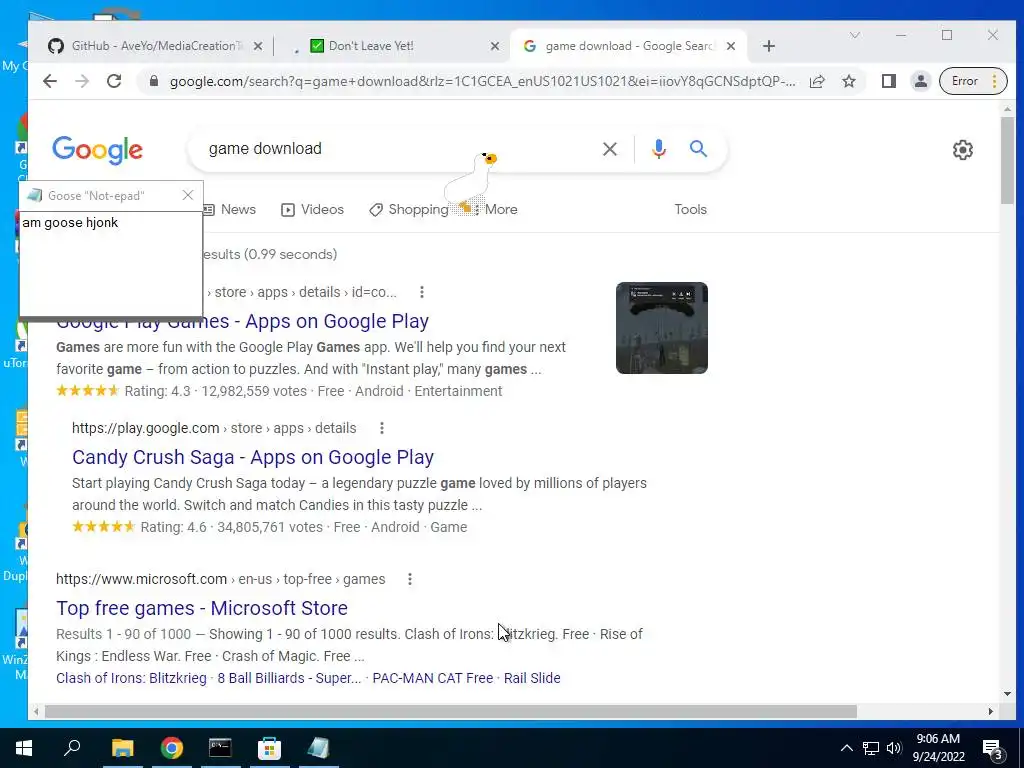Switch to News results
The width and height of the screenshot is (1024, 768).
229,210
